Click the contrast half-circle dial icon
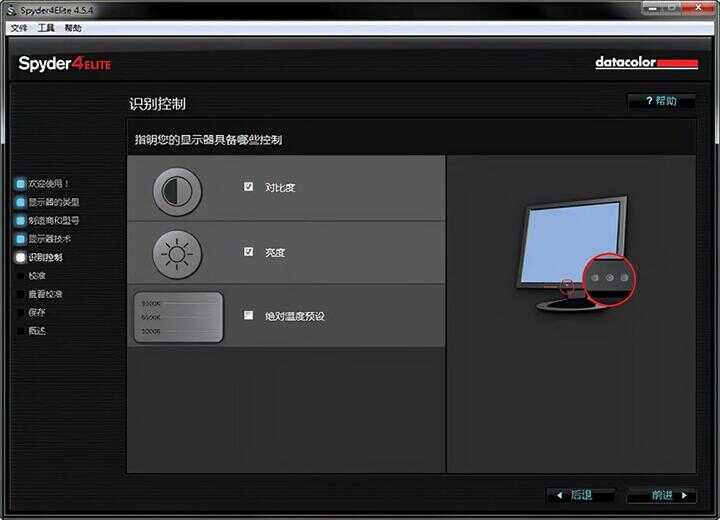720x520 pixels. coord(177,192)
